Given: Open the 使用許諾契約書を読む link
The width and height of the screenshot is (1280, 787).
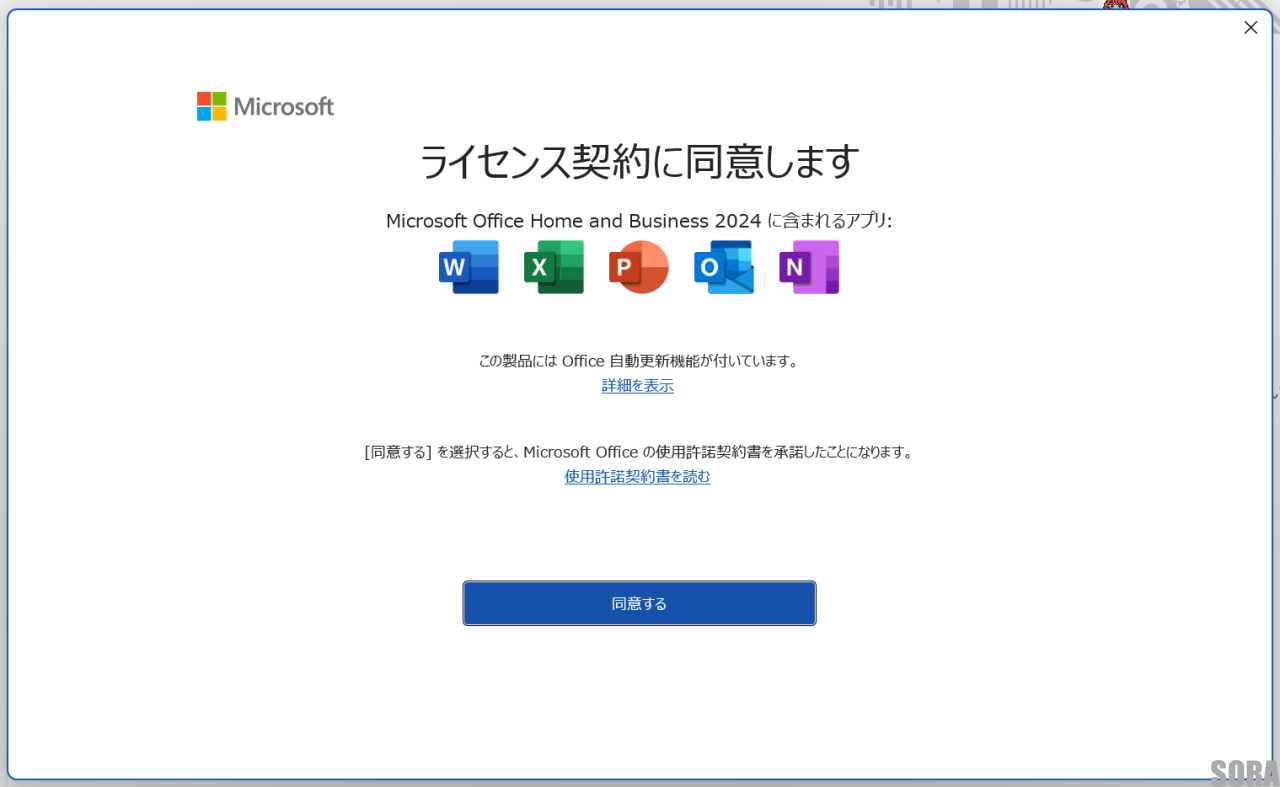Looking at the screenshot, I should tap(637, 477).
